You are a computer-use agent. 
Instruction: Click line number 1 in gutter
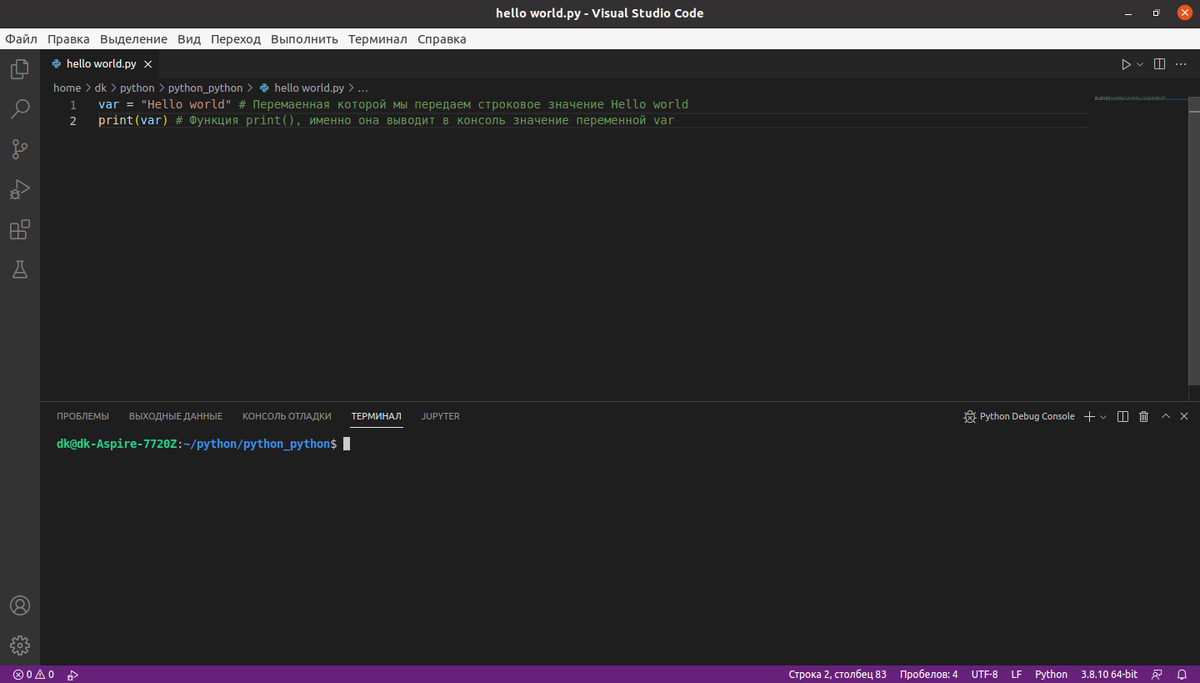pyautogui.click(x=73, y=104)
